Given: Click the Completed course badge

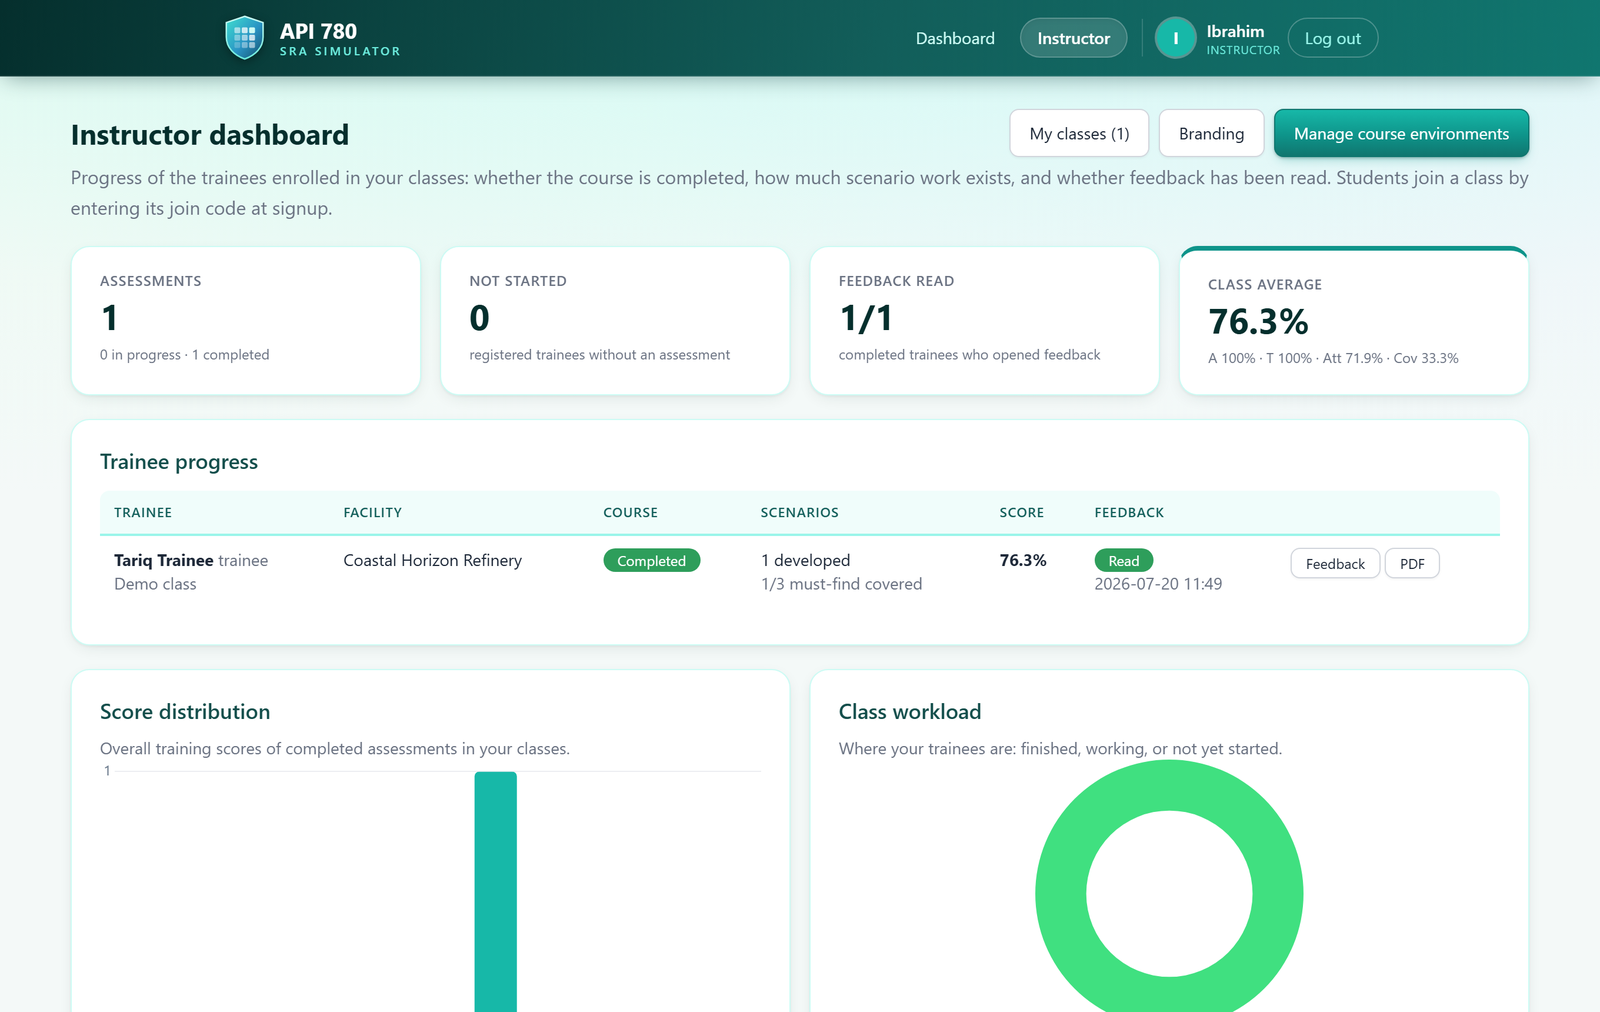Looking at the screenshot, I should 651,561.
